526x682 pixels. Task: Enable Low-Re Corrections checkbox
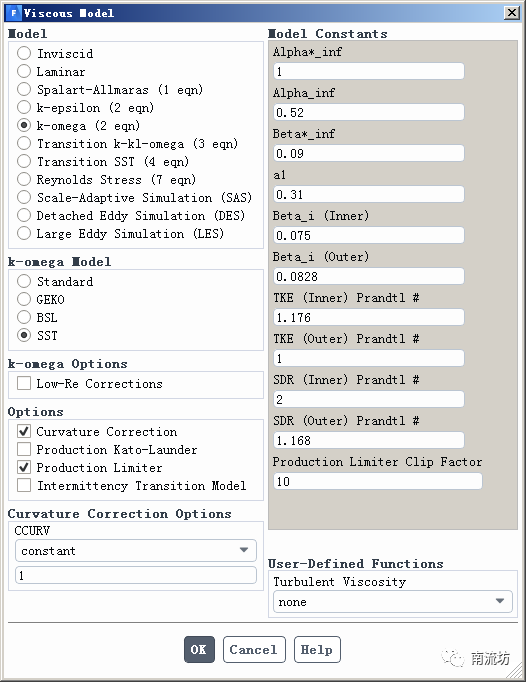[x=24, y=384]
